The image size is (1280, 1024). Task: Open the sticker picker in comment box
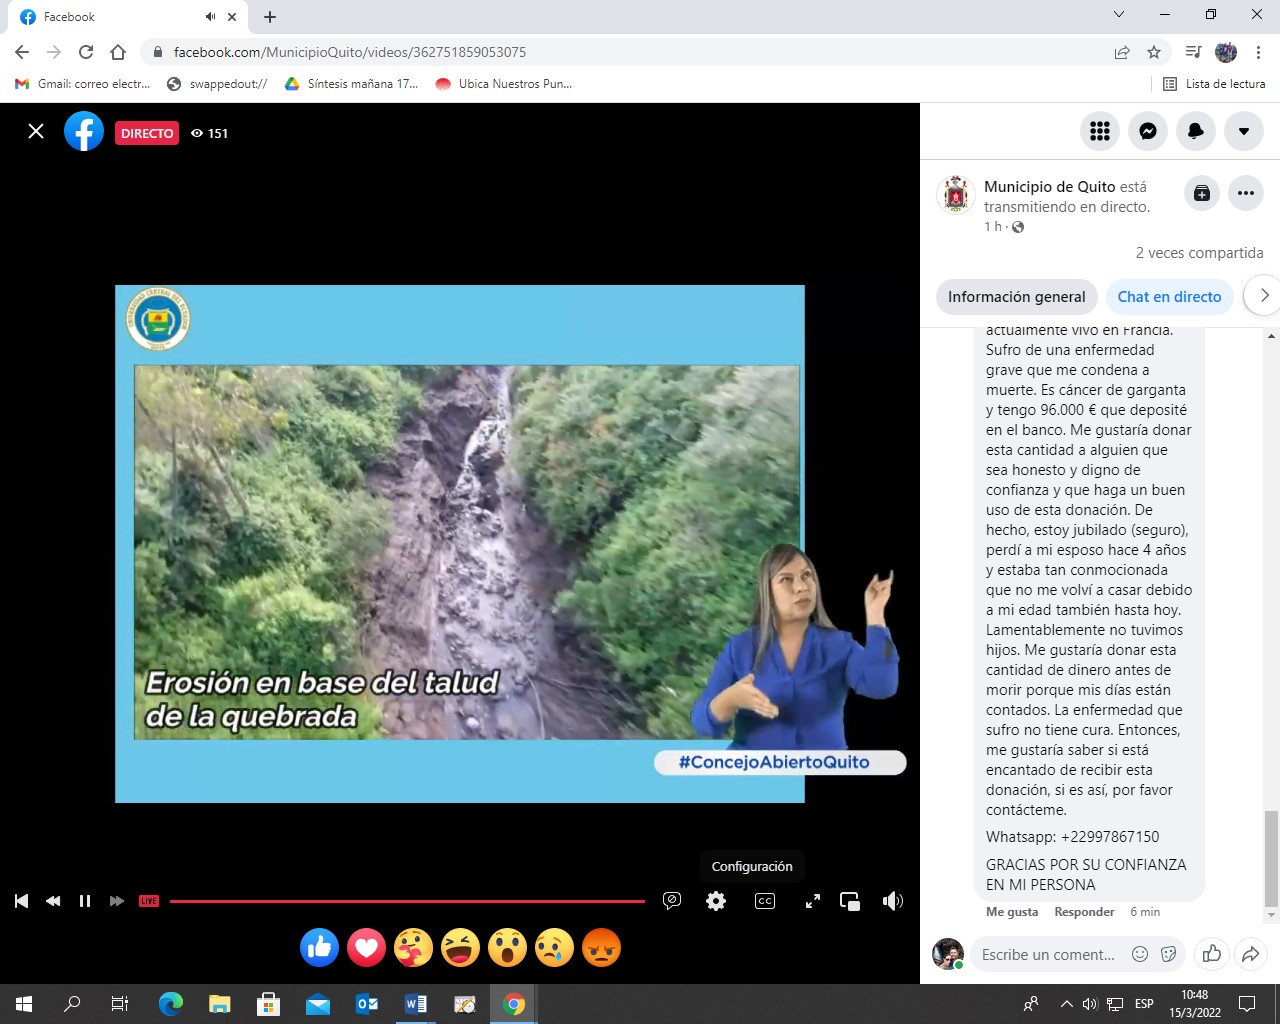[x=1168, y=954]
